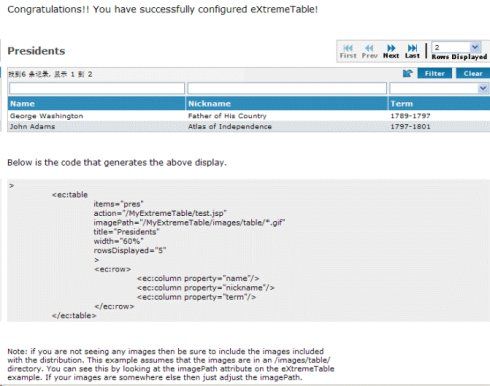Click the 1797-1801 term cell
The image size is (490, 386).
410,127
